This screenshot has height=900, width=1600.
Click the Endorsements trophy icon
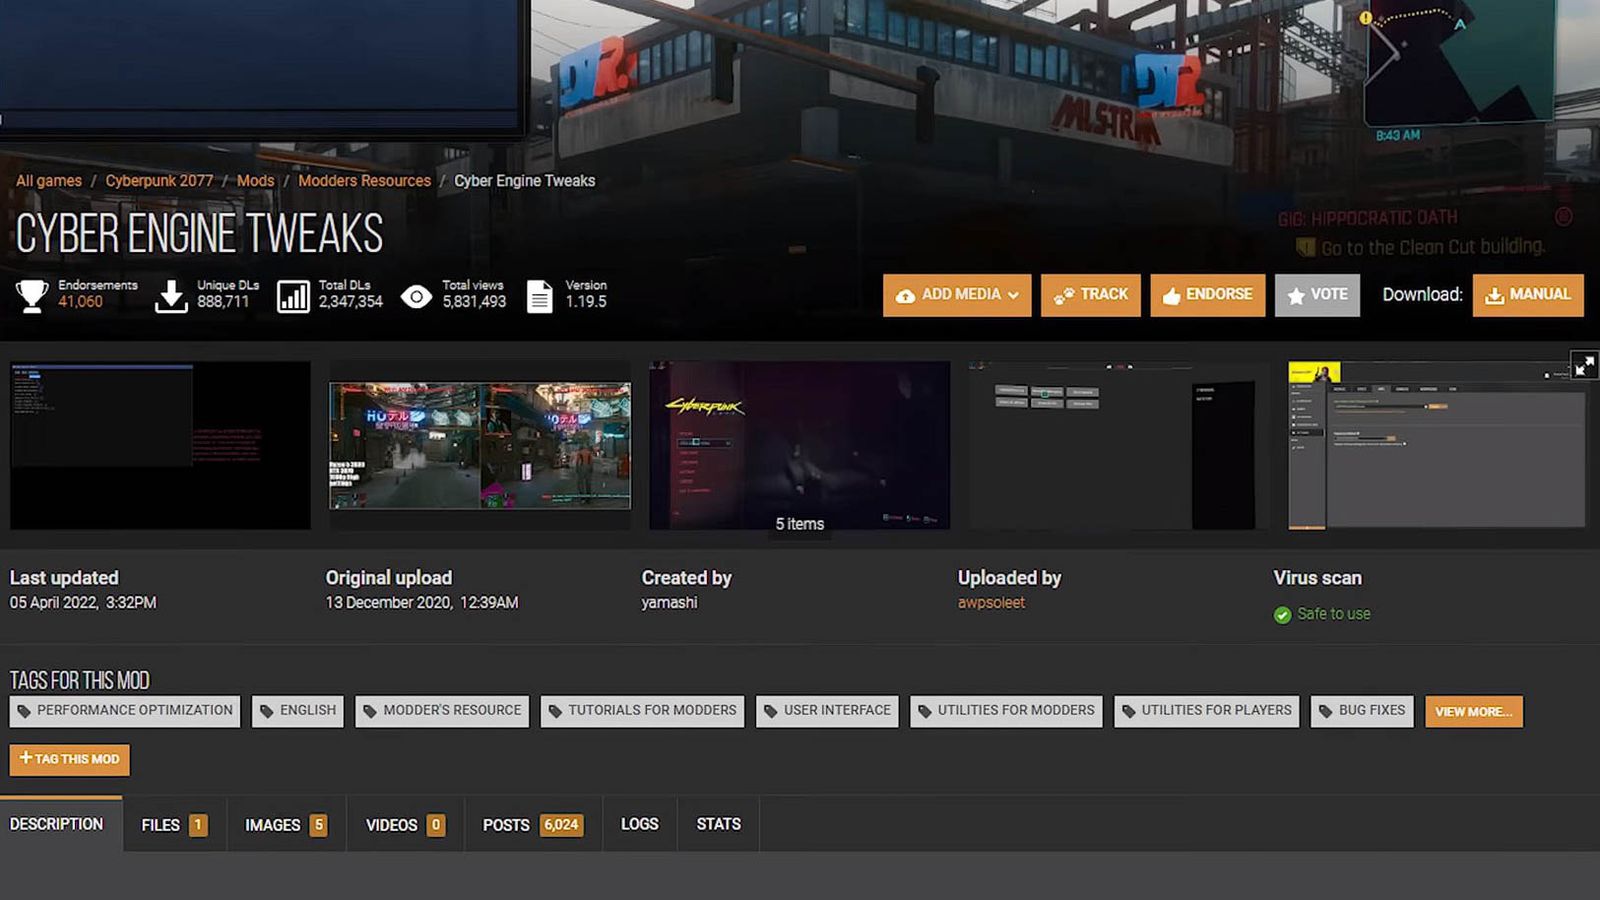pos(32,295)
